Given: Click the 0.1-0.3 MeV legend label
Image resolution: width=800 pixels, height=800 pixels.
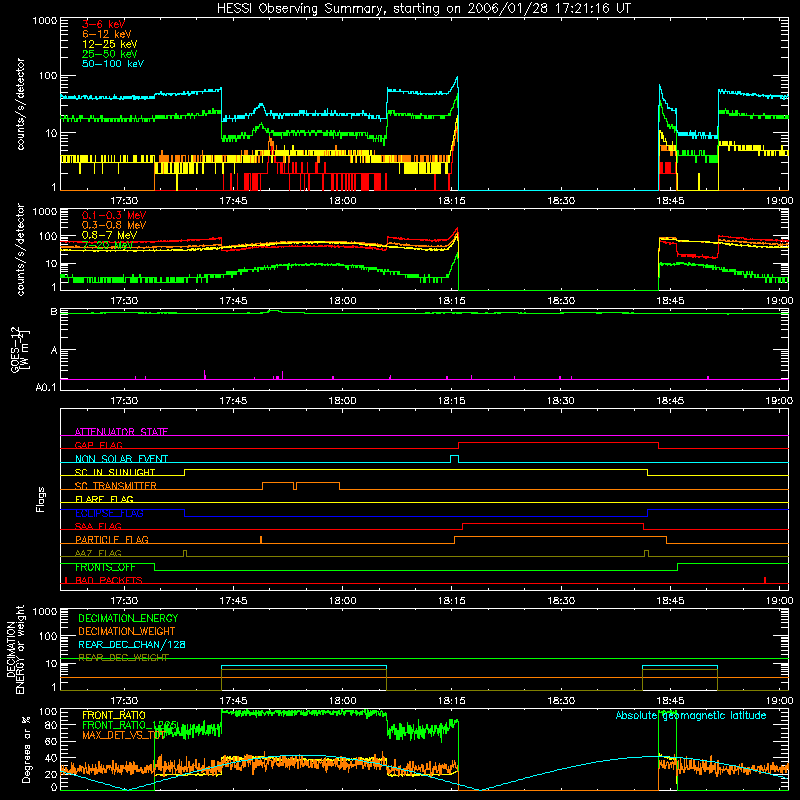Looking at the screenshot, I should tap(114, 215).
